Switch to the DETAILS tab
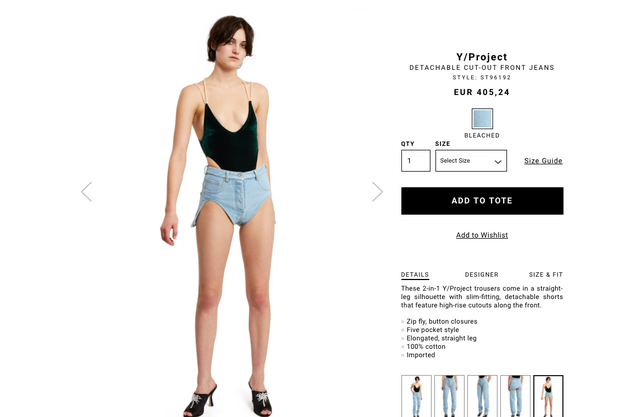Screen dimensions: 630x417 415,274
